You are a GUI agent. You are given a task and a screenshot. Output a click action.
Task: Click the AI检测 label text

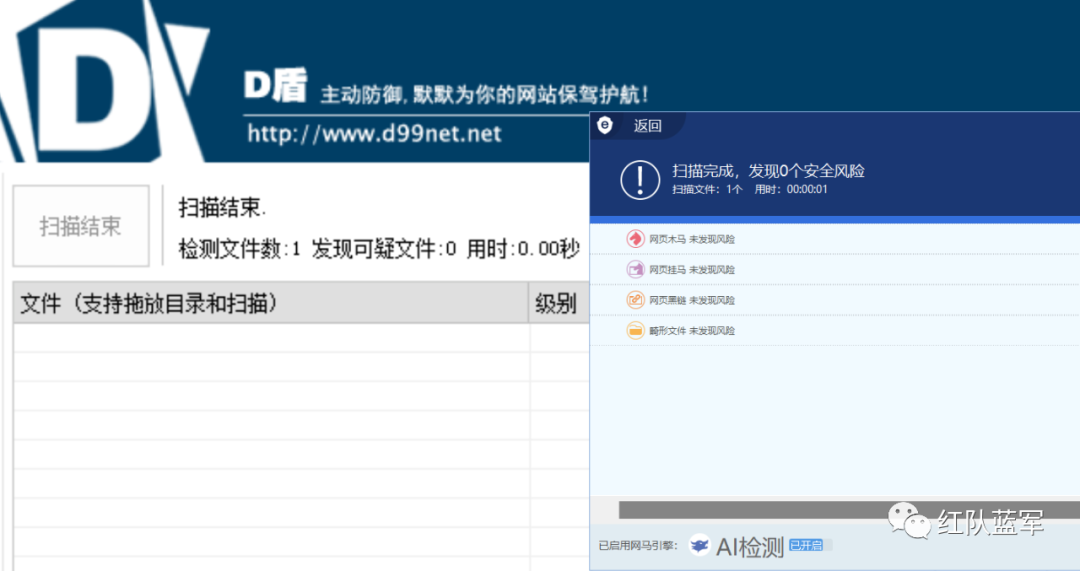tap(750, 547)
